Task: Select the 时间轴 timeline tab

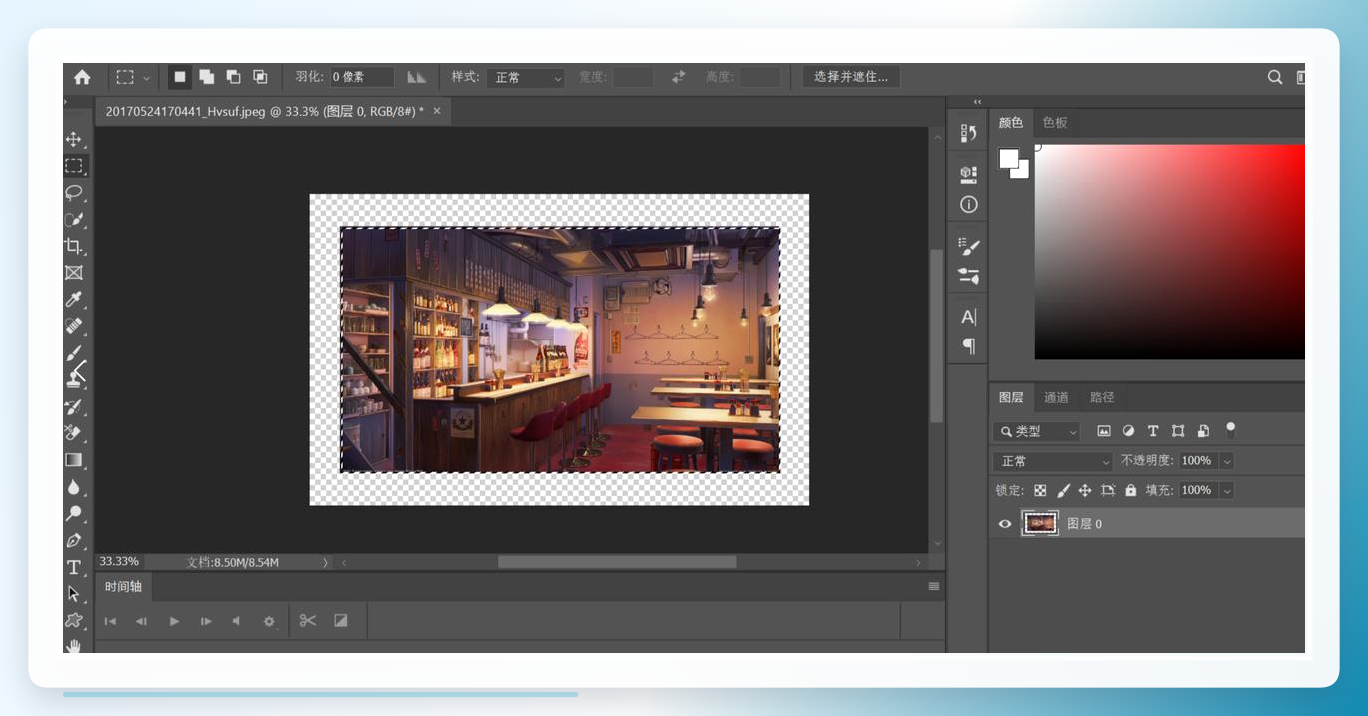Action: pos(123,586)
